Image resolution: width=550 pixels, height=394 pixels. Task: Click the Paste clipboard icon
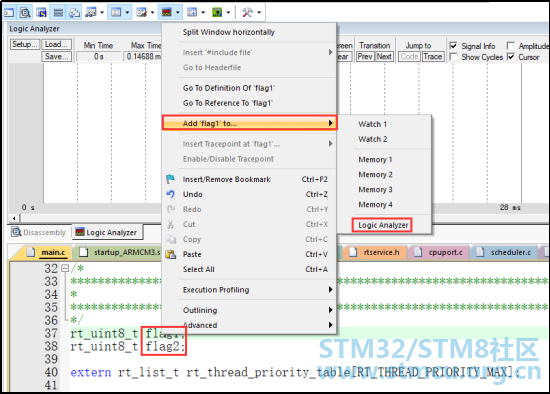click(170, 254)
